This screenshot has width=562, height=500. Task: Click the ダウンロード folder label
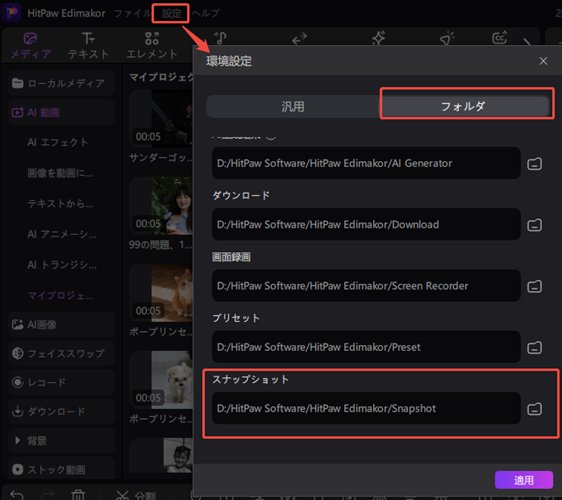tap(241, 195)
